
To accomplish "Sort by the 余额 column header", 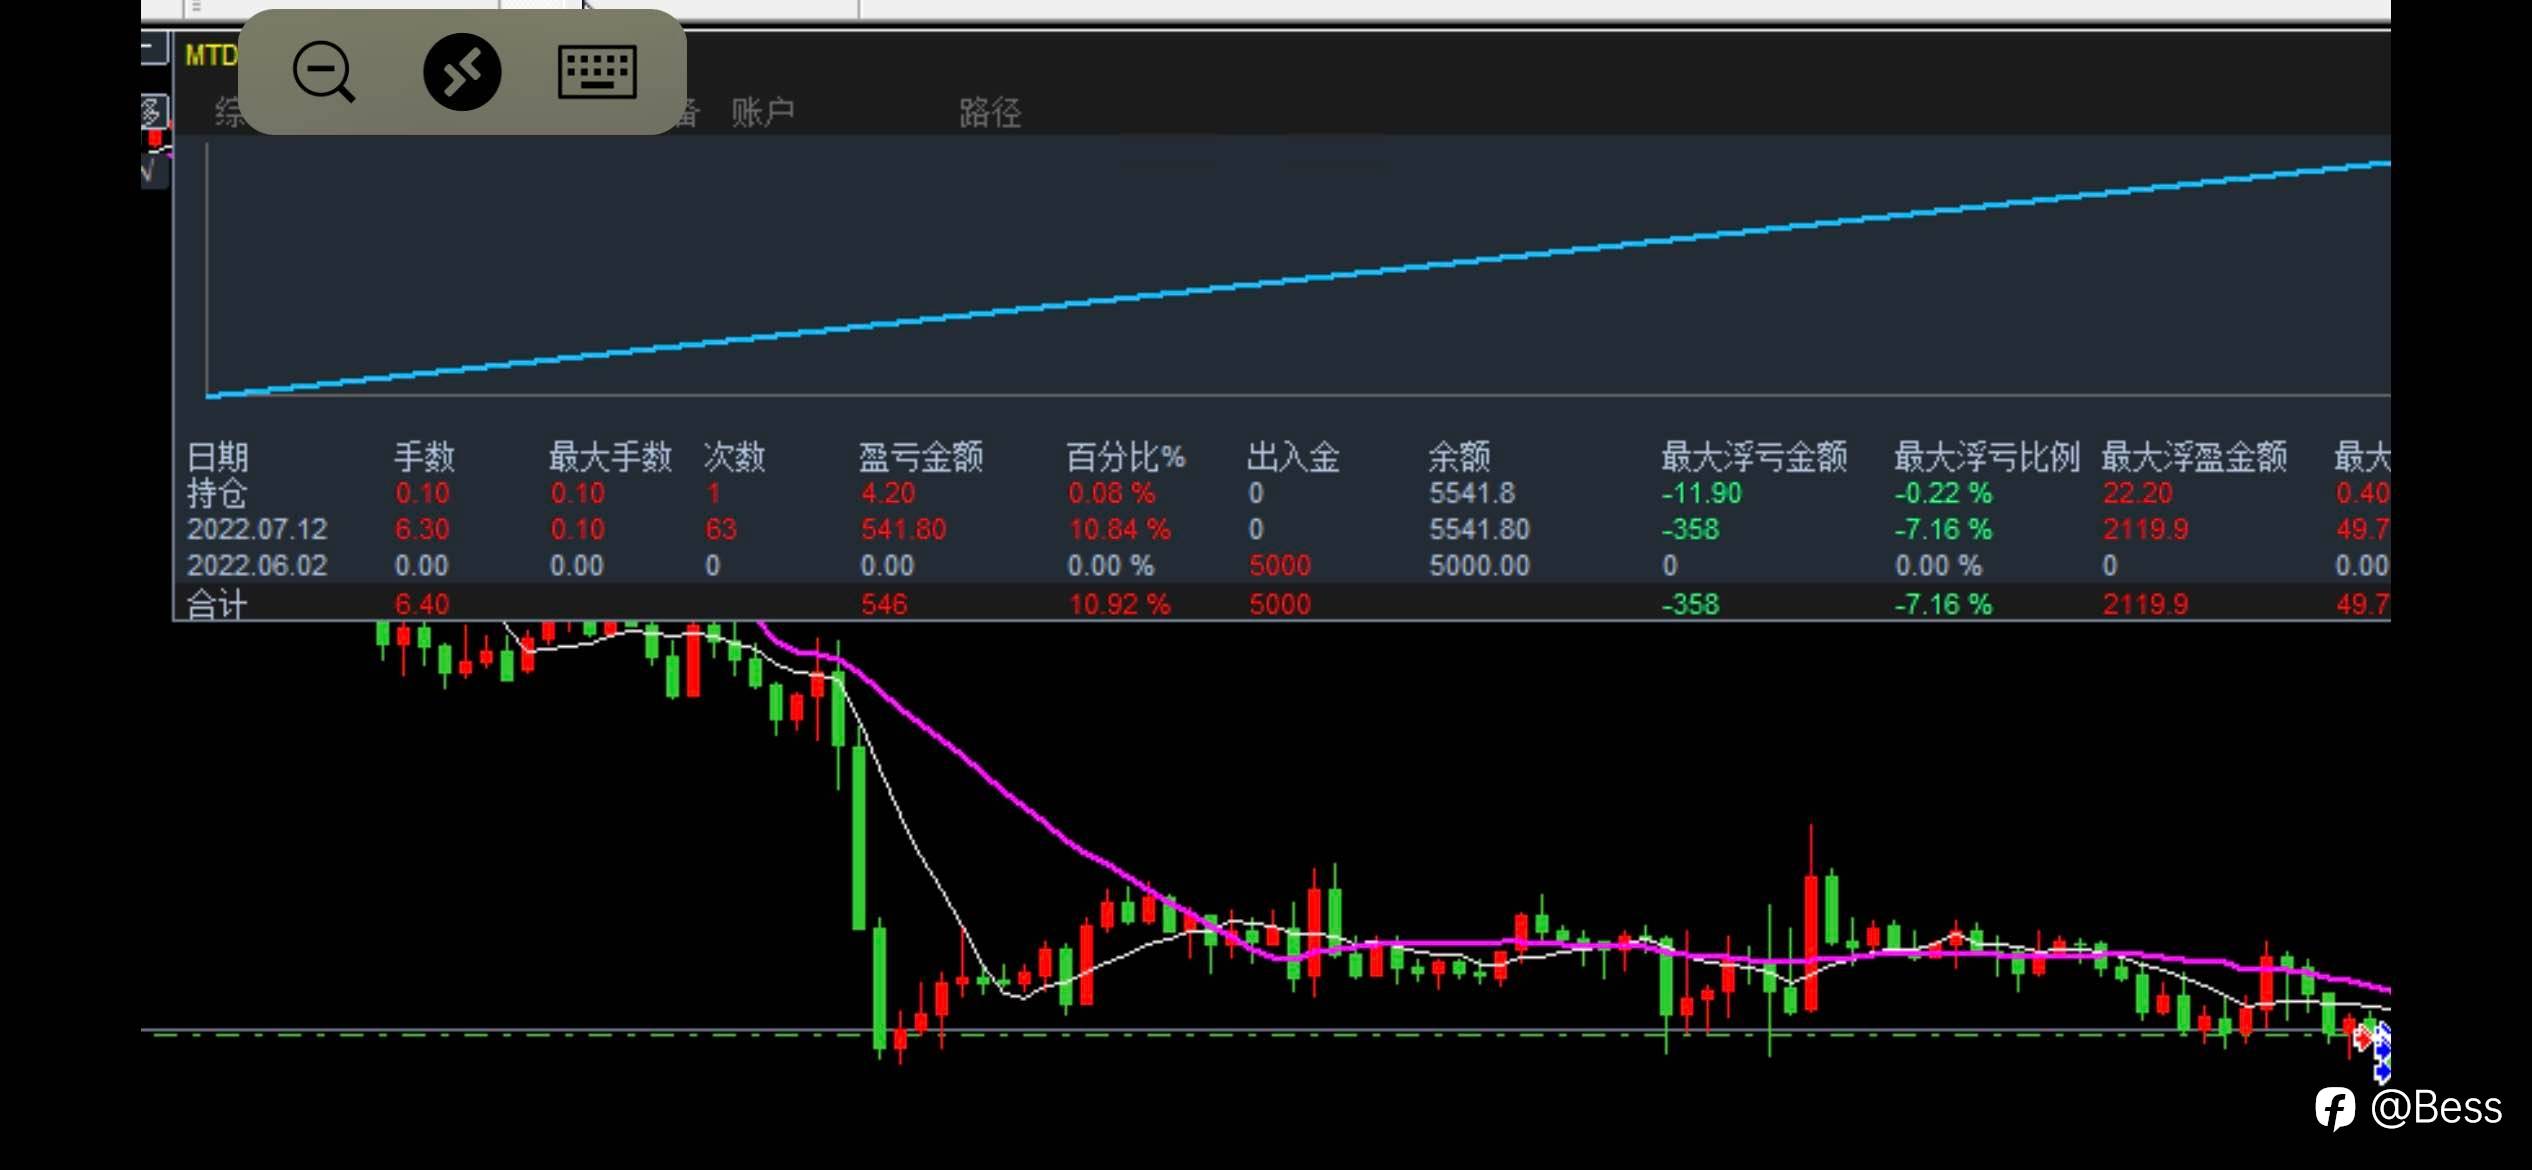I will coord(1458,457).
